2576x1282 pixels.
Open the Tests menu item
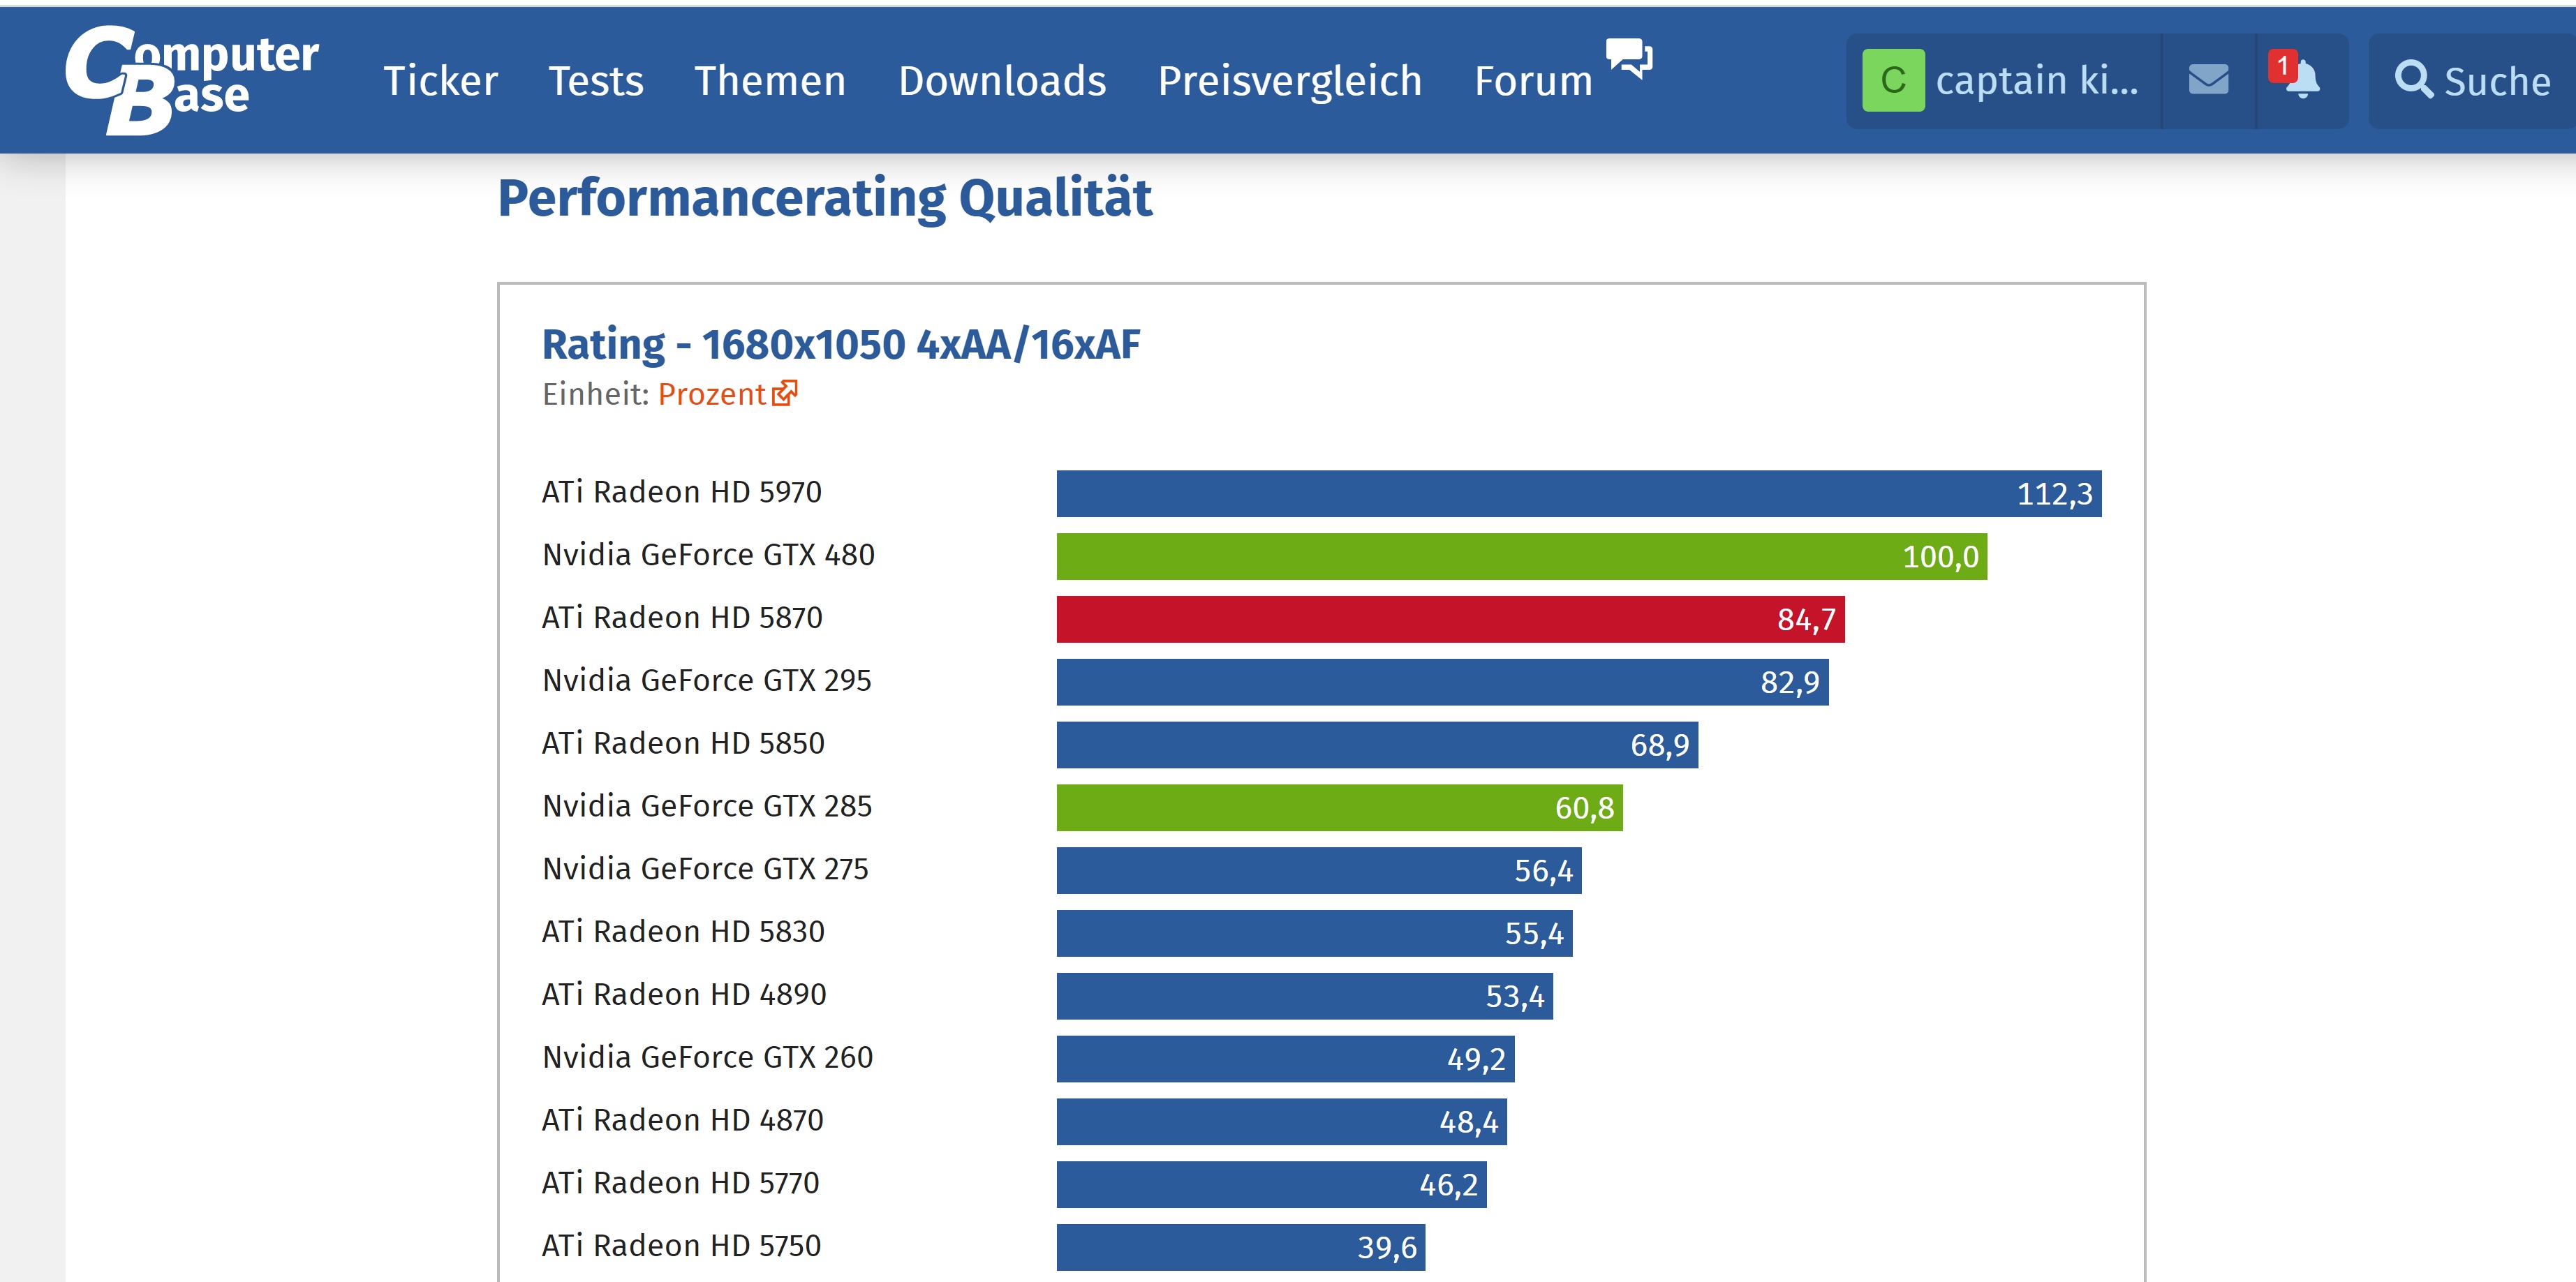(596, 81)
